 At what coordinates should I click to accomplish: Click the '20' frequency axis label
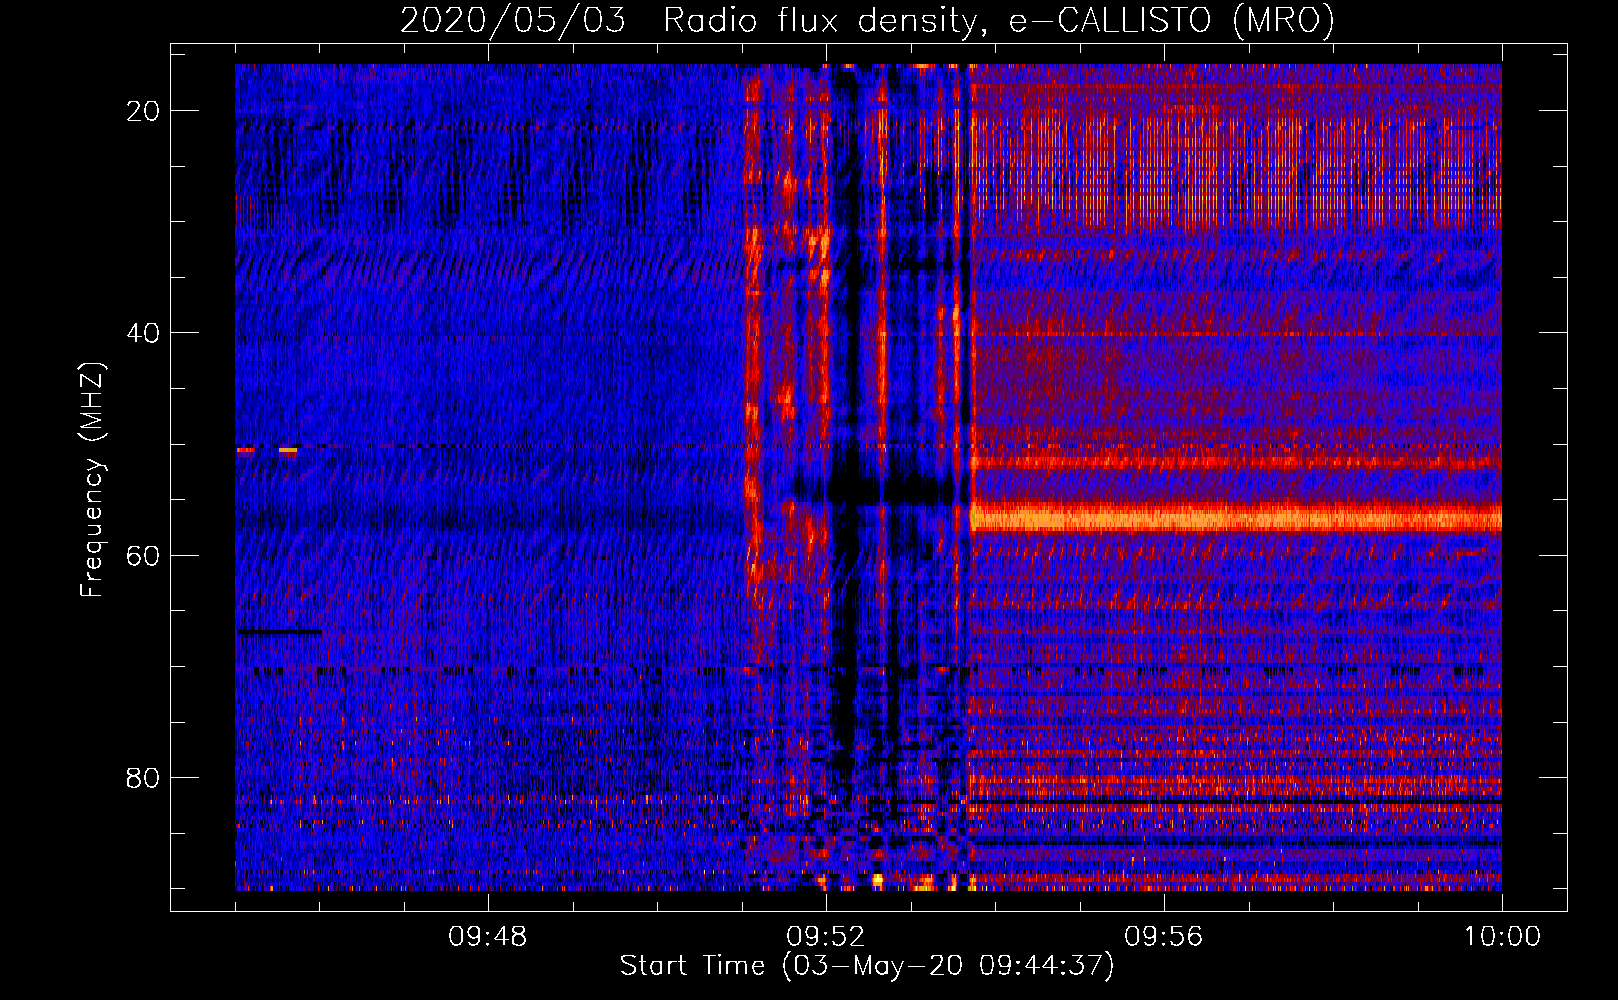(144, 111)
